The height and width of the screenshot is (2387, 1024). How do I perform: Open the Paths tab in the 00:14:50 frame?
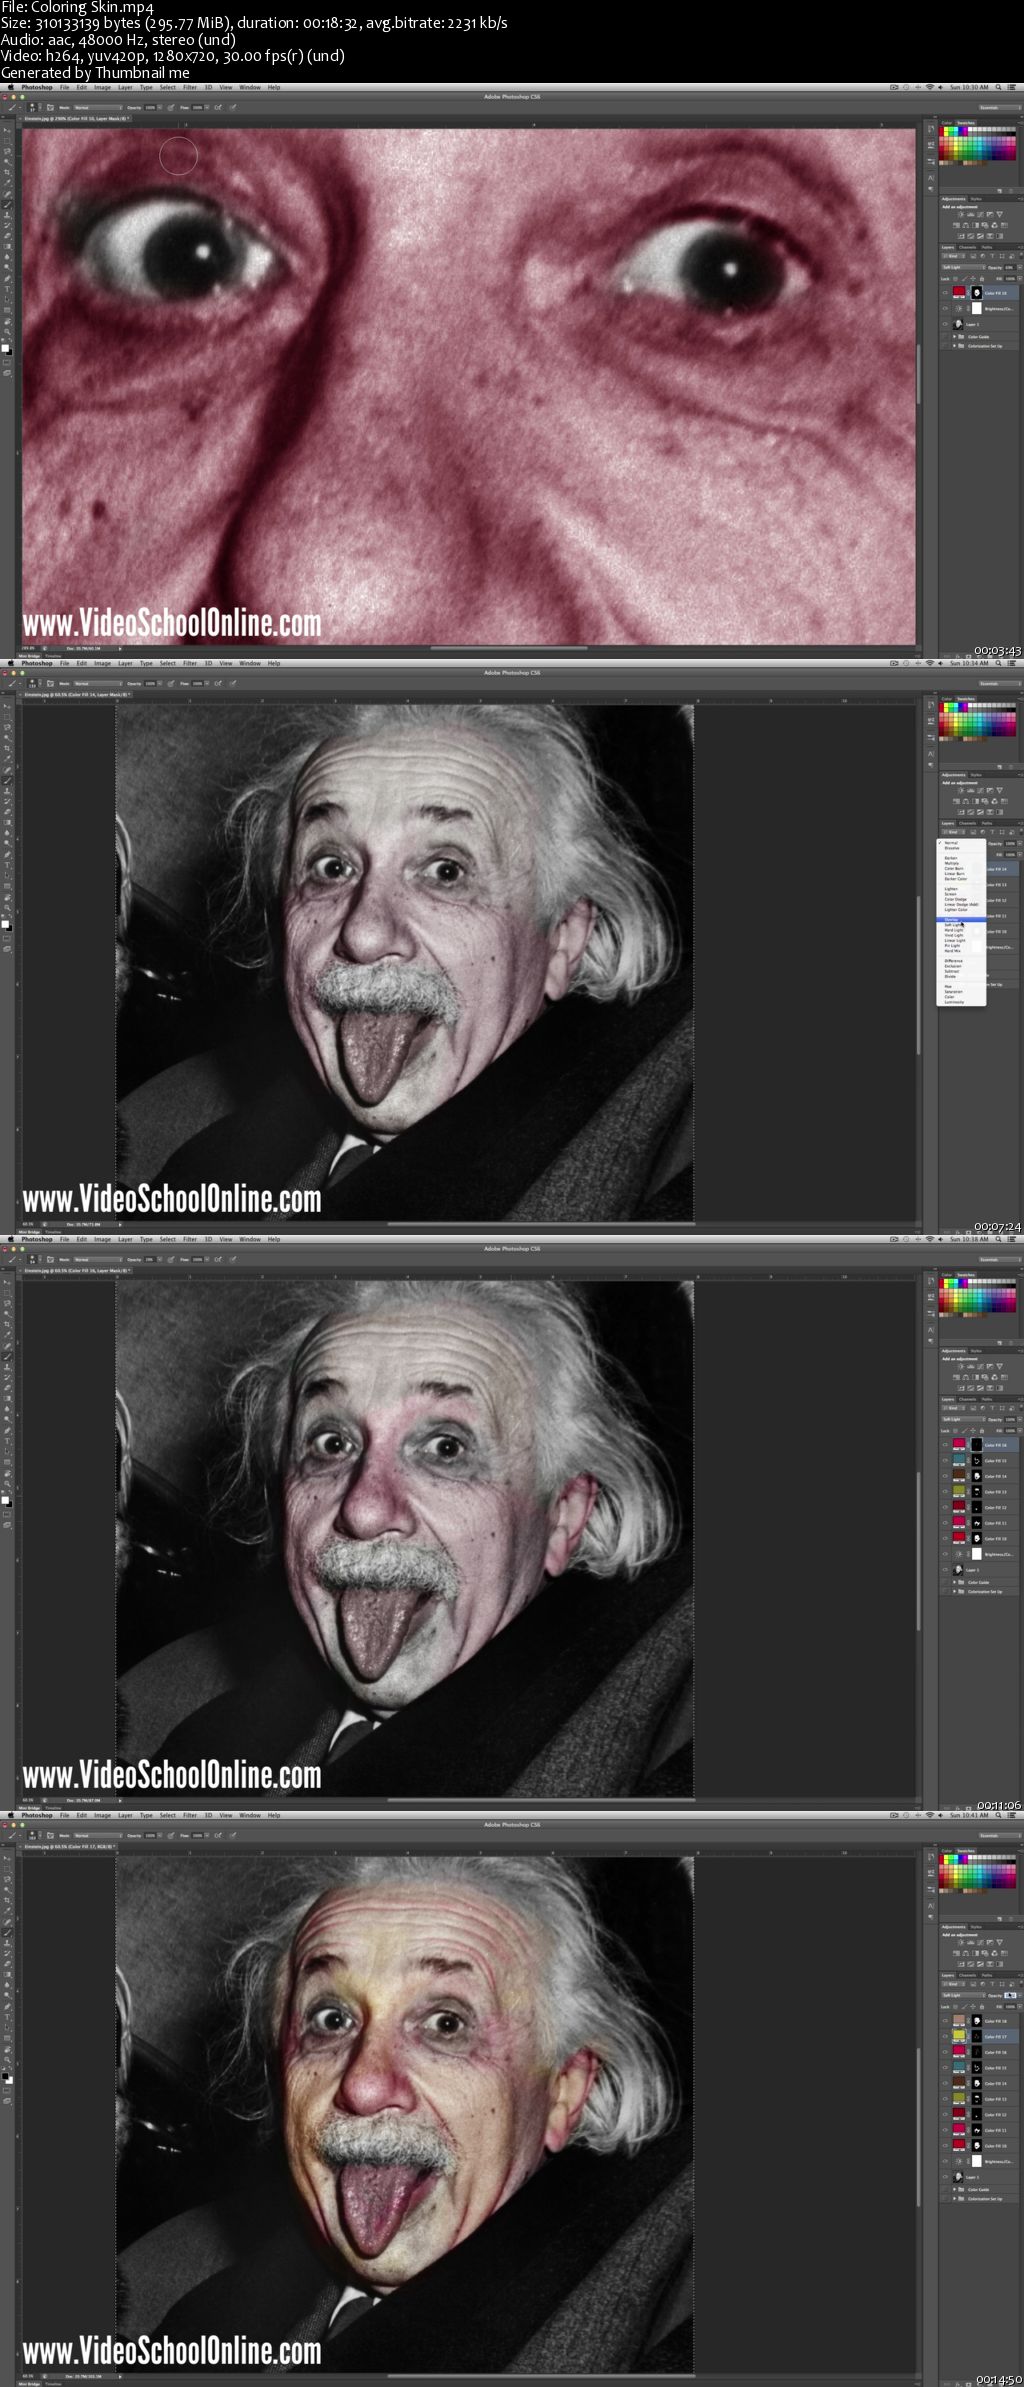point(987,1975)
